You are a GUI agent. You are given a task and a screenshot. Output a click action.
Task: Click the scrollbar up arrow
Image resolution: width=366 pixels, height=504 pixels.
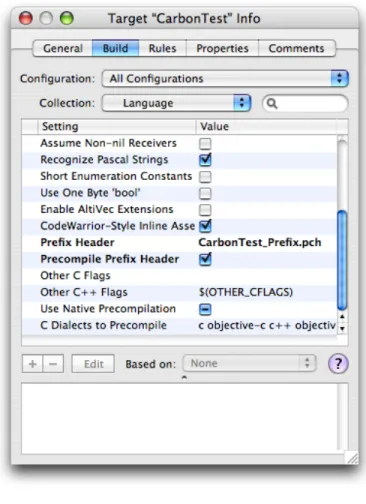click(x=342, y=317)
